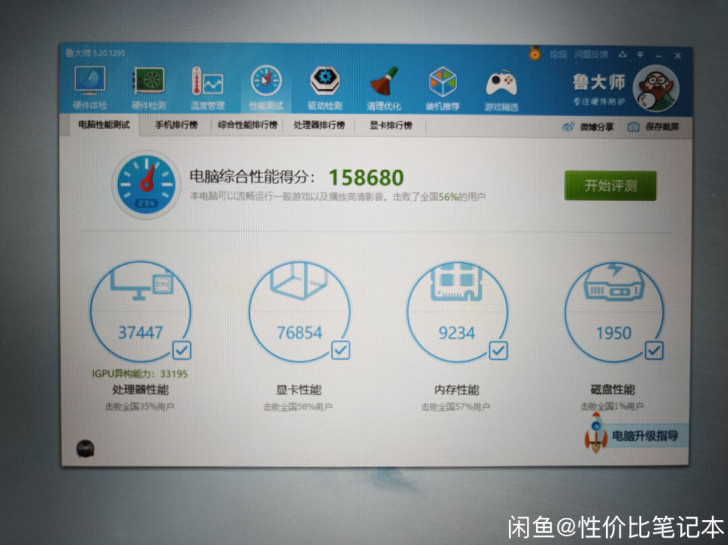Click the 显卡性能 label
Image resolution: width=728 pixels, height=545 pixels.
click(x=299, y=389)
